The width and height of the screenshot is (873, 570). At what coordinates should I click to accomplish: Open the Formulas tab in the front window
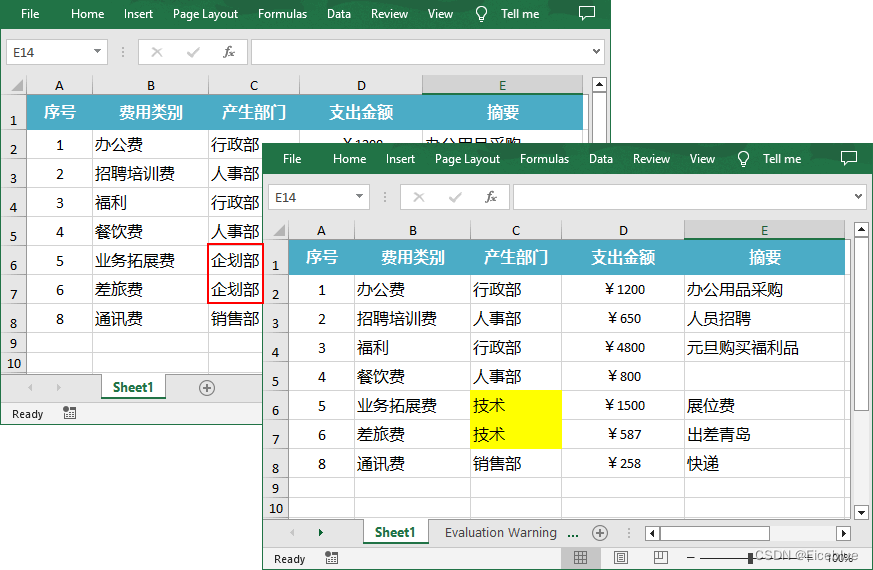coord(544,159)
